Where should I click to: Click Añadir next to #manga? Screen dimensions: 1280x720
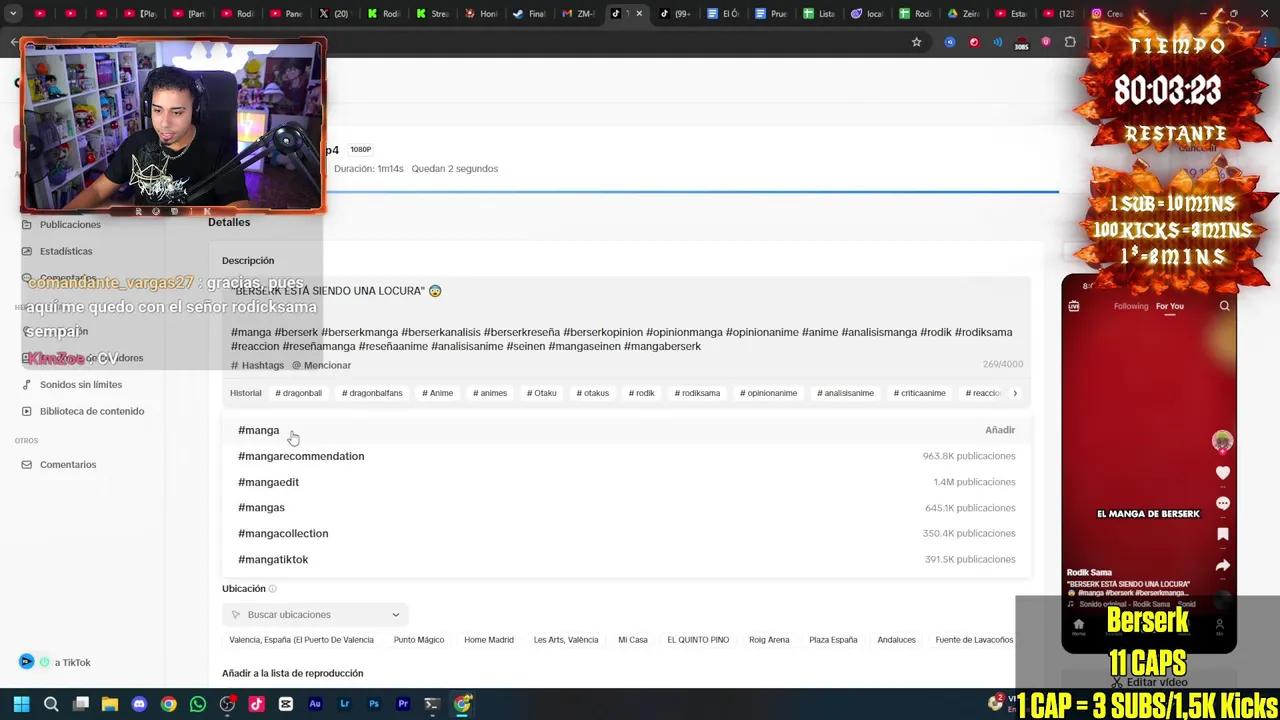coord(1000,430)
